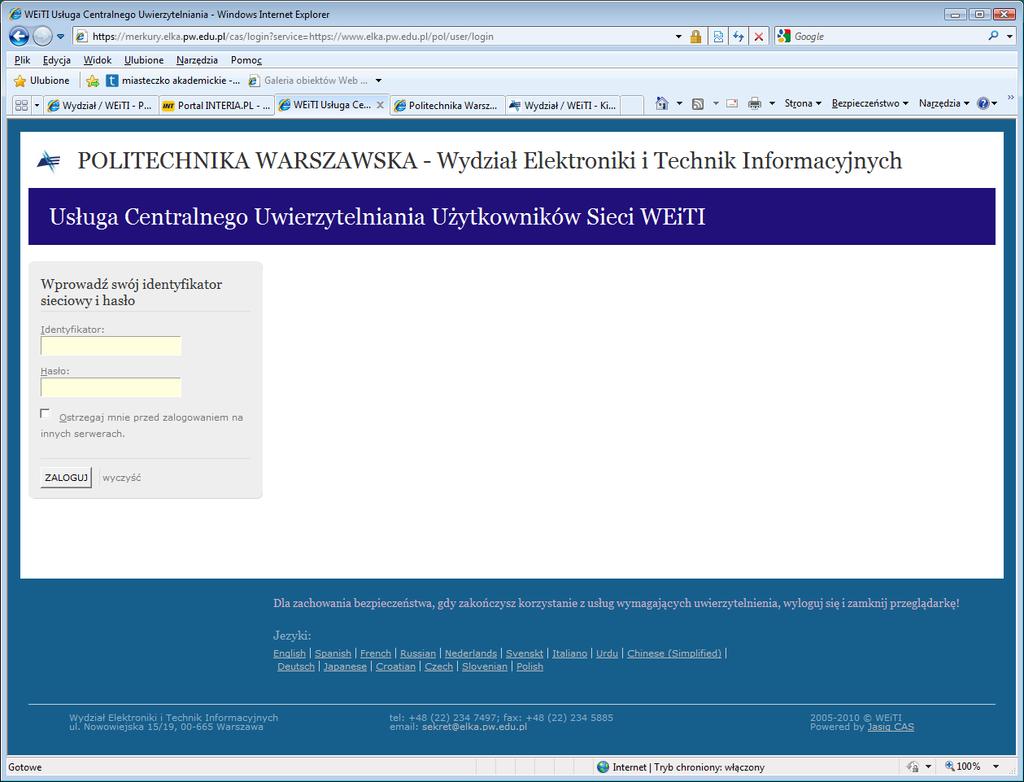This screenshot has height=782, width=1024.
Task: Click the browser Back arrow button
Action: point(19,37)
